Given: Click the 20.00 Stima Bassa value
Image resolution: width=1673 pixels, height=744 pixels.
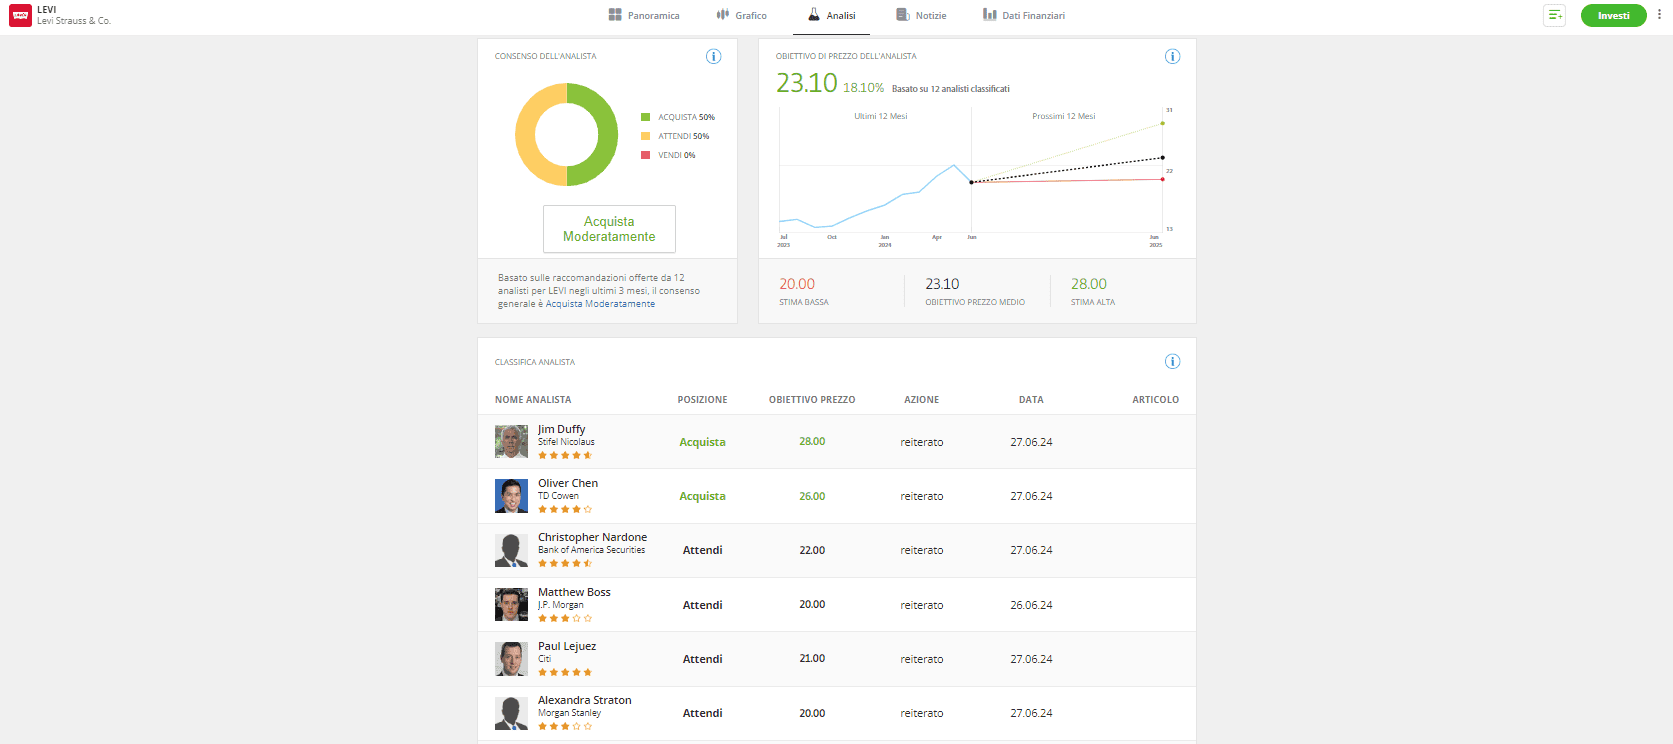Looking at the screenshot, I should click(x=797, y=284).
